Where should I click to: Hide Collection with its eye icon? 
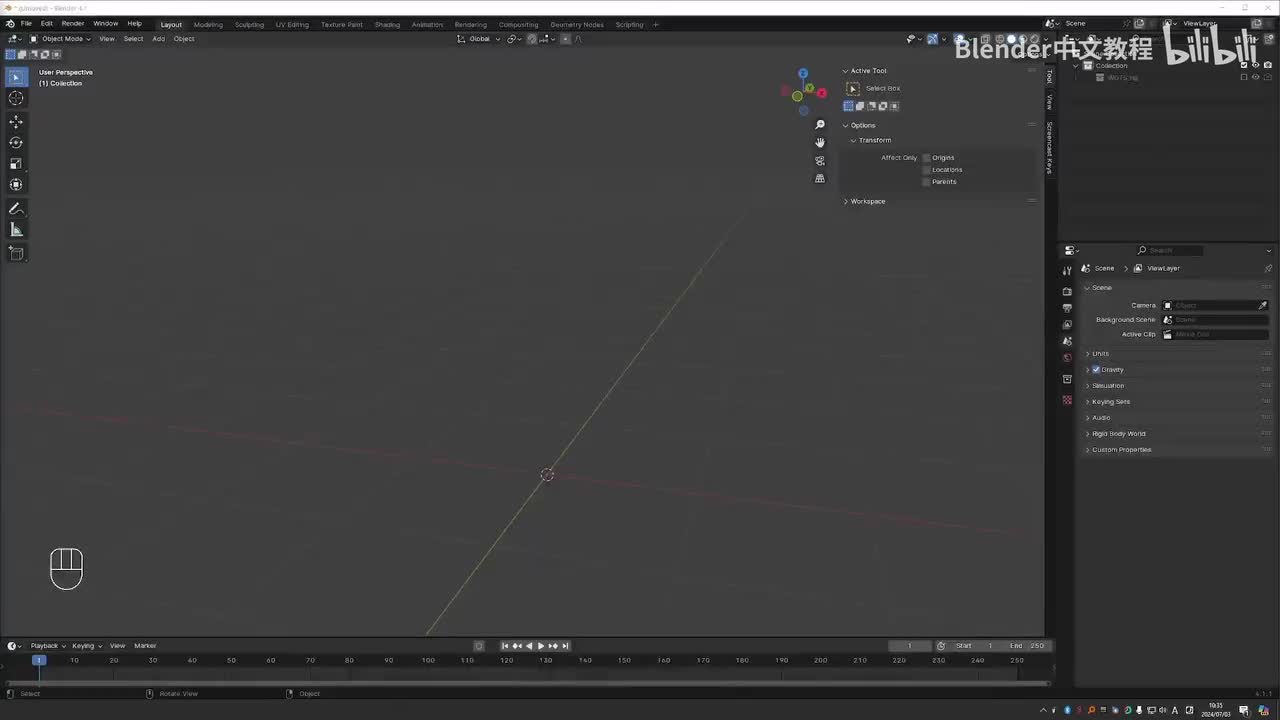click(1256, 65)
